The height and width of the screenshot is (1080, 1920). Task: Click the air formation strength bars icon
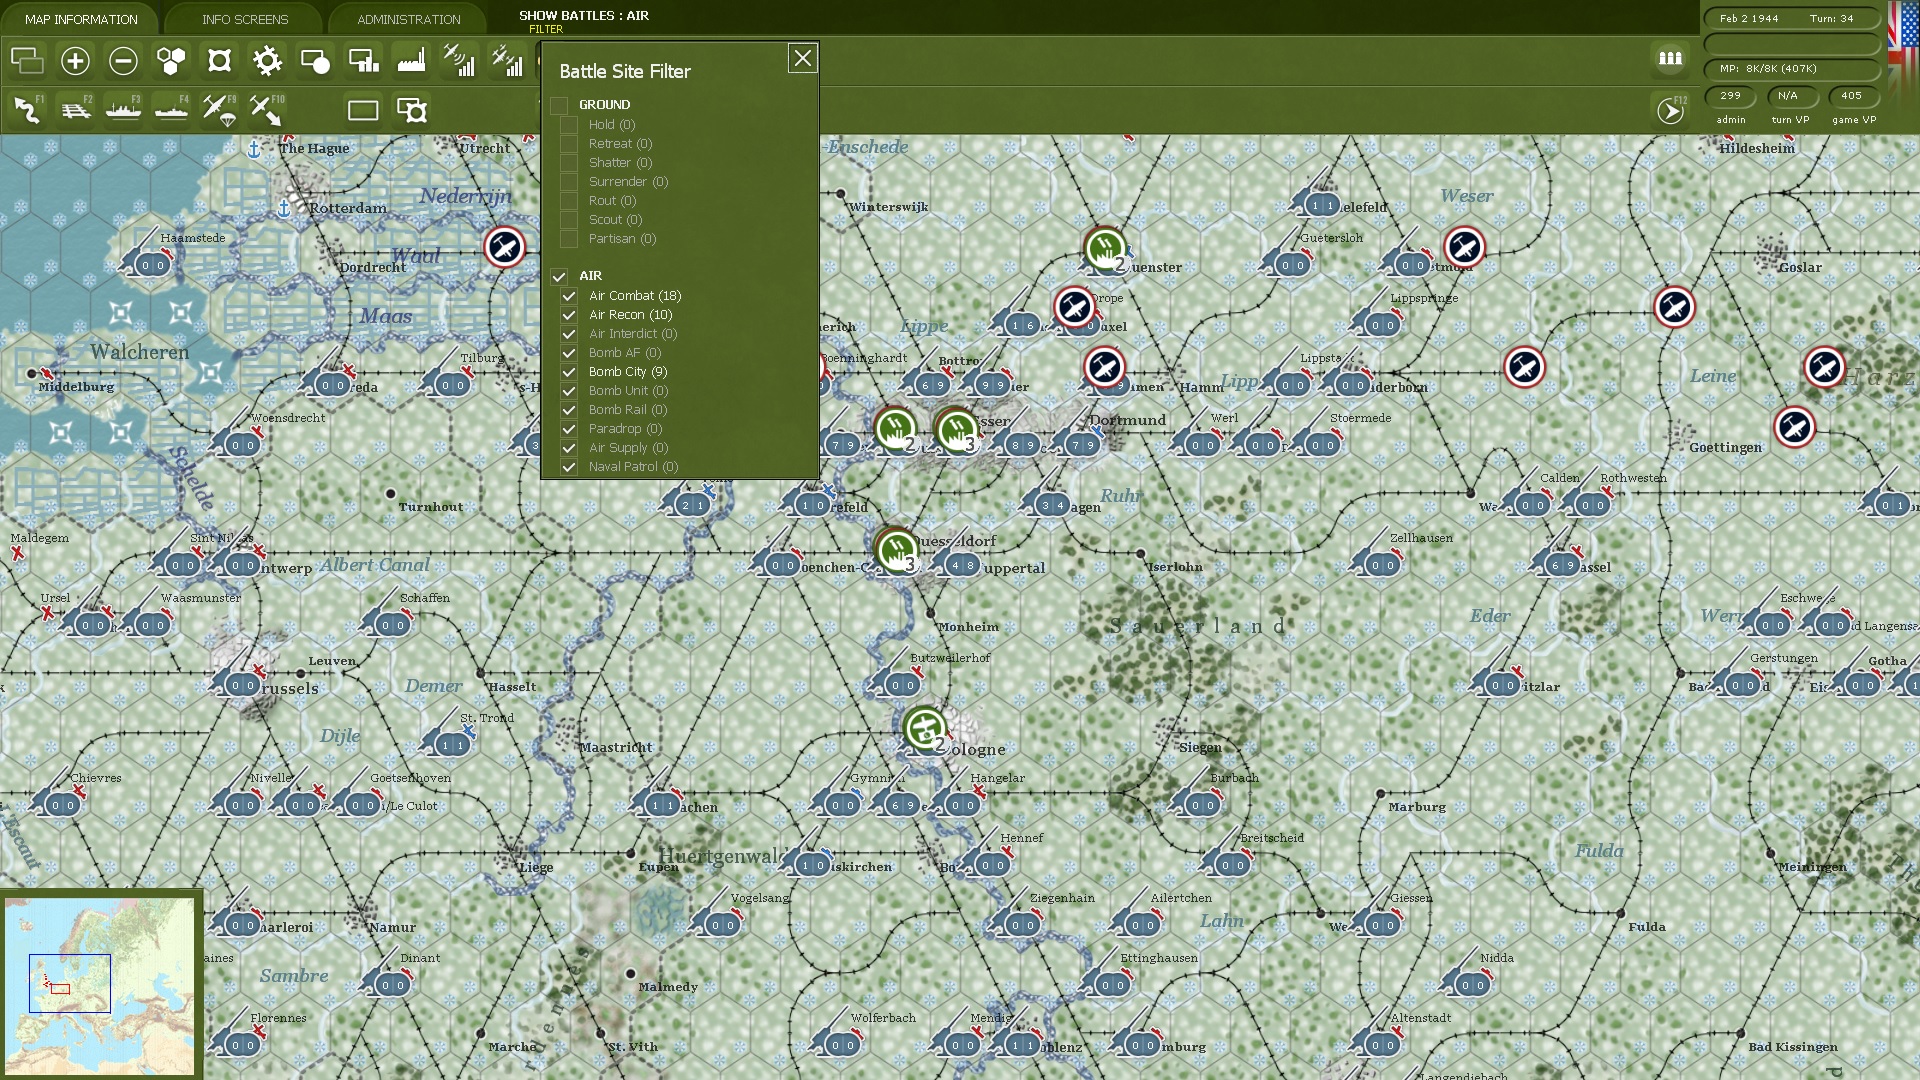pyautogui.click(x=507, y=61)
